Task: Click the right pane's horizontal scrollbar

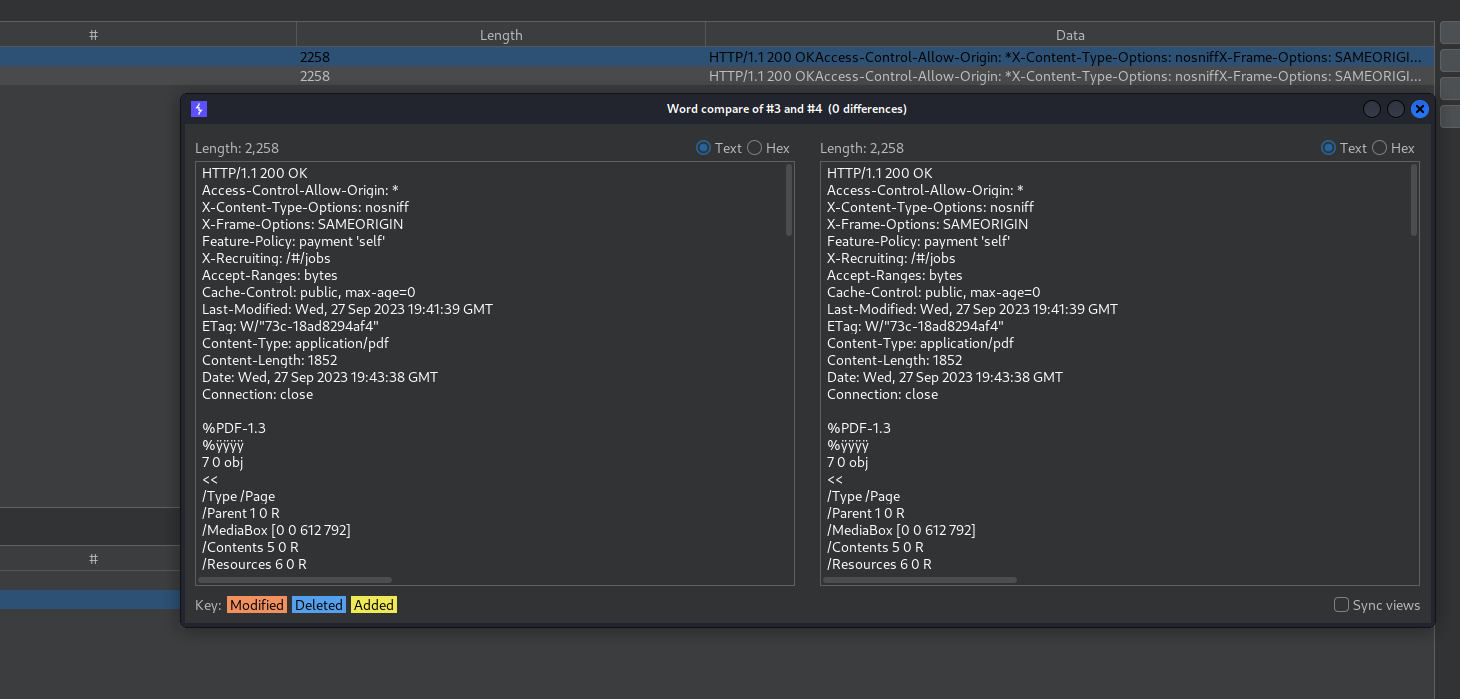Action: click(920, 579)
